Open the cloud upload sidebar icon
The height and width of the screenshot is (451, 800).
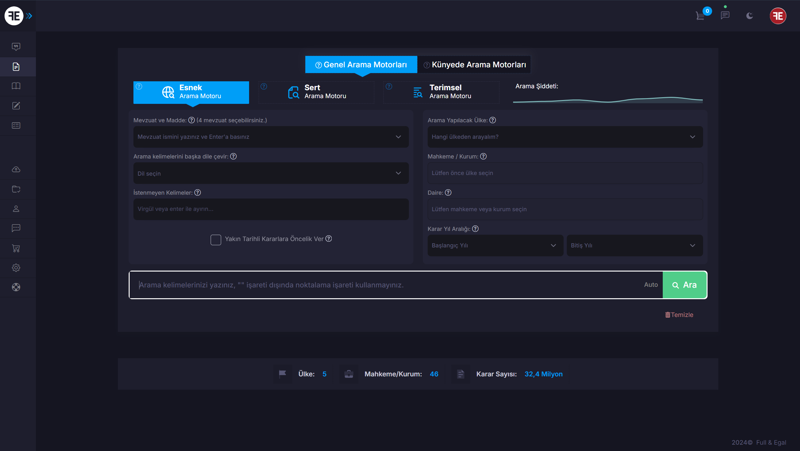click(16, 170)
